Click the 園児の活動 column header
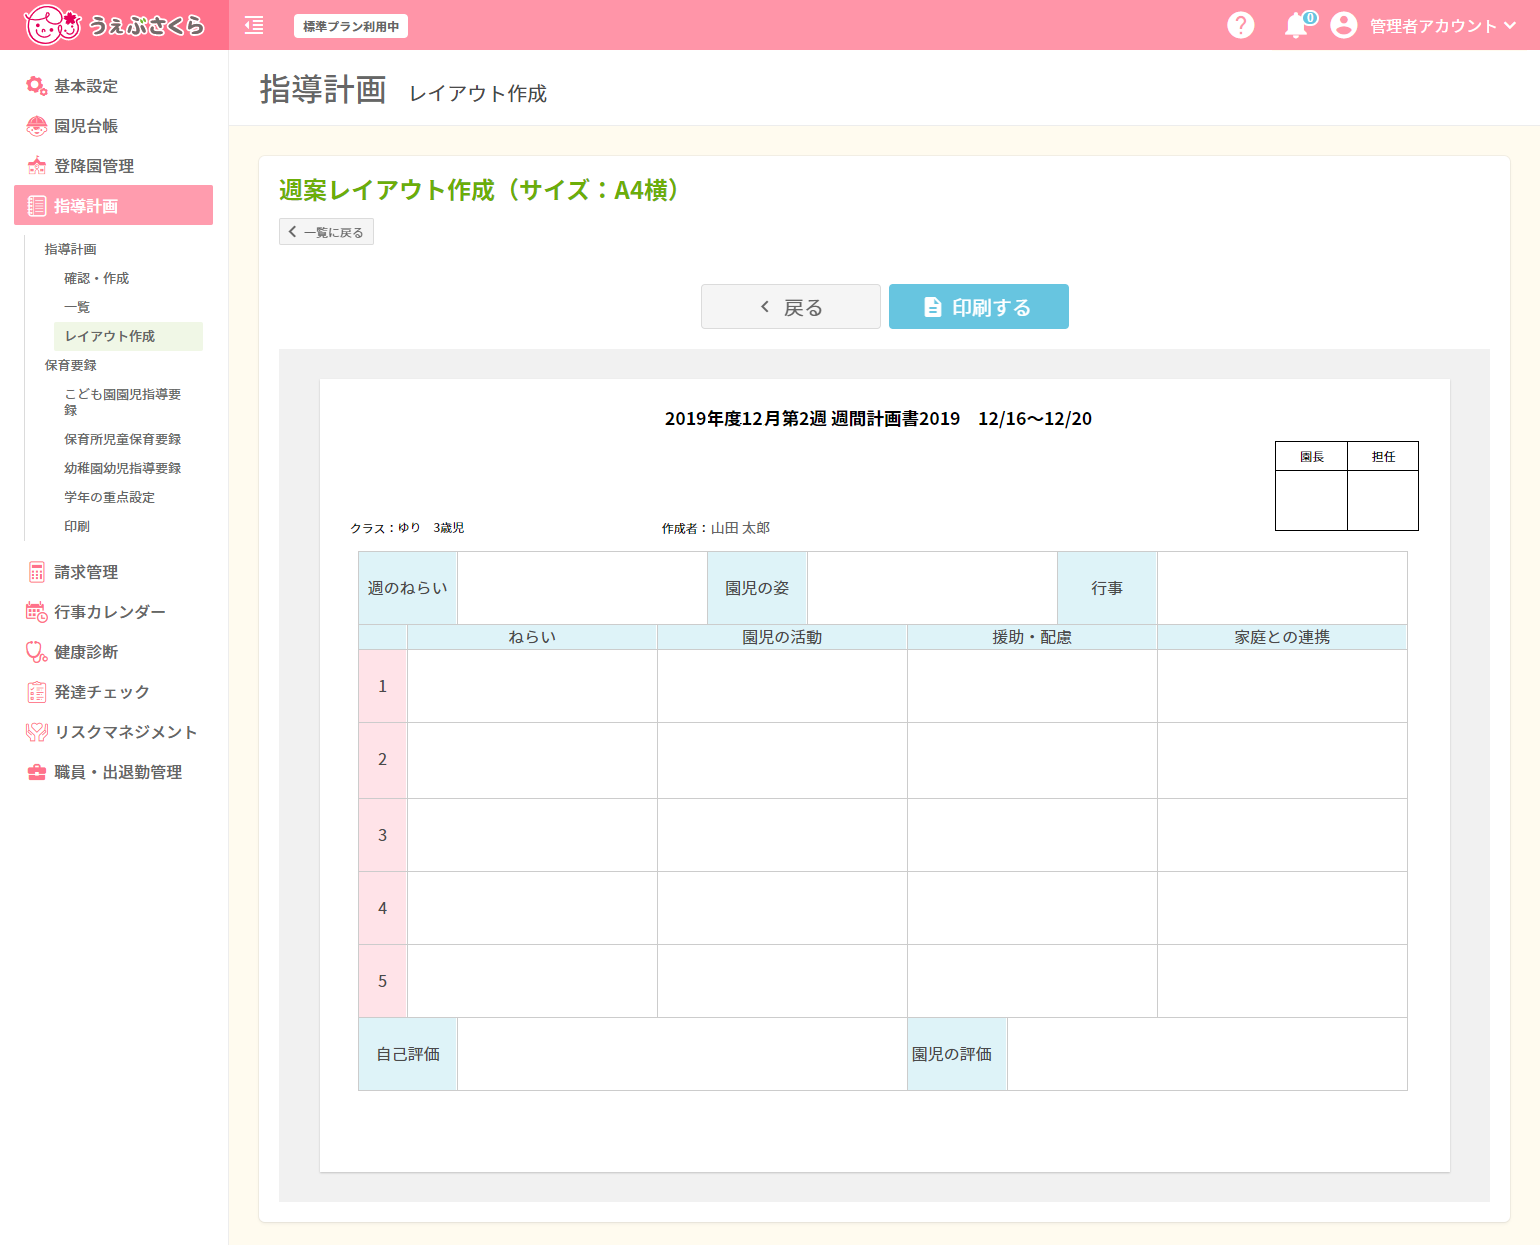1540x1245 pixels. point(782,637)
